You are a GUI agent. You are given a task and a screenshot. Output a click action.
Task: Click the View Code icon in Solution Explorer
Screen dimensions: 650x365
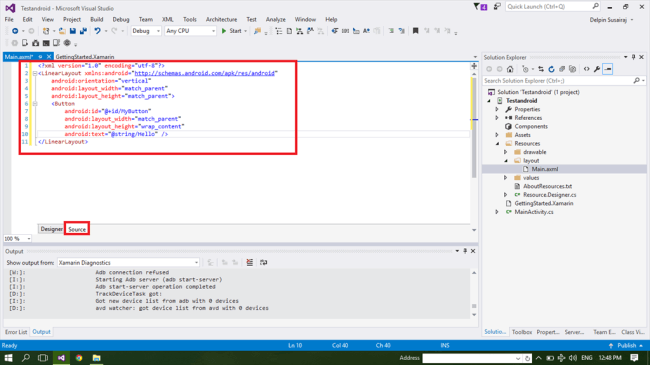click(x=587, y=69)
